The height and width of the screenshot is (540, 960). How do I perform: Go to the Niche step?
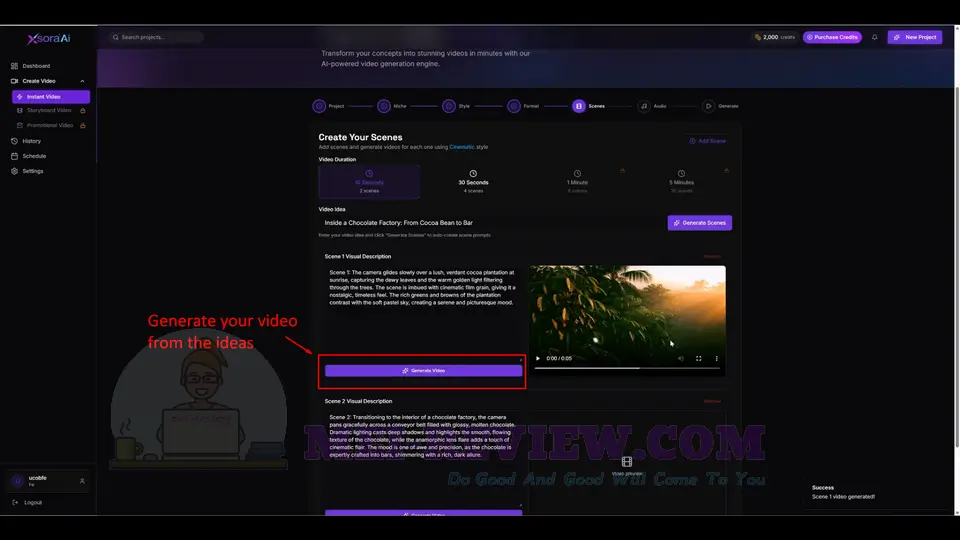384,106
